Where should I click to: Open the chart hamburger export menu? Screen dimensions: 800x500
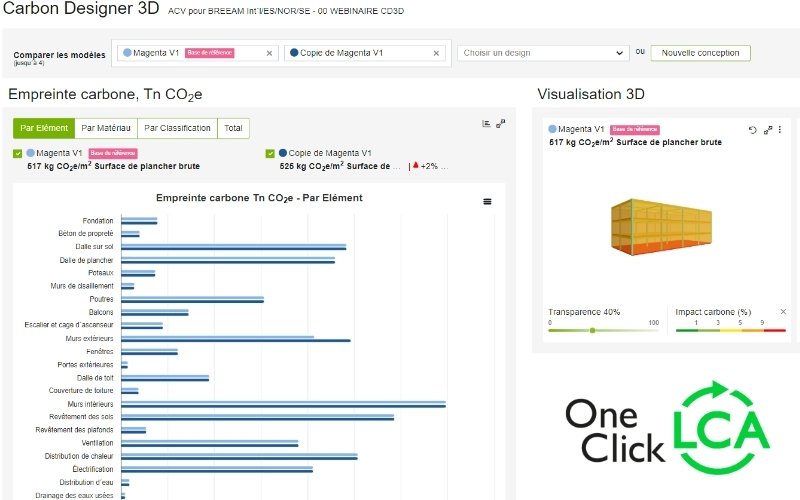(x=487, y=201)
